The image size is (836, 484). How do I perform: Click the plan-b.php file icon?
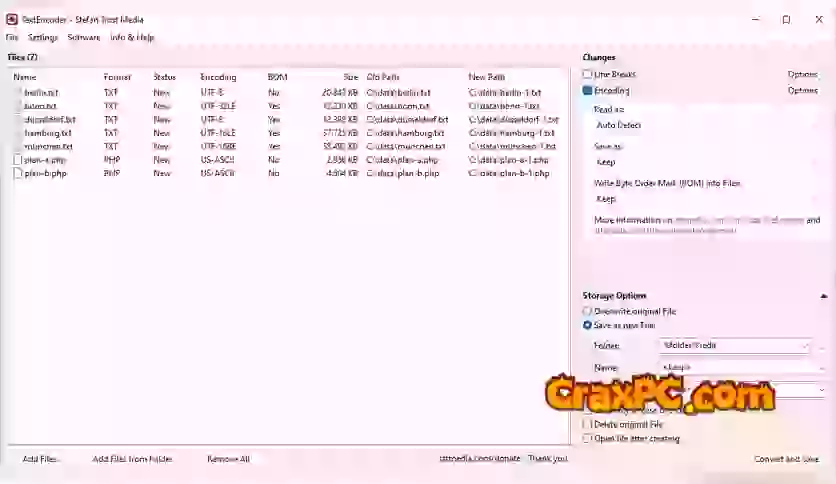[x=18, y=173]
